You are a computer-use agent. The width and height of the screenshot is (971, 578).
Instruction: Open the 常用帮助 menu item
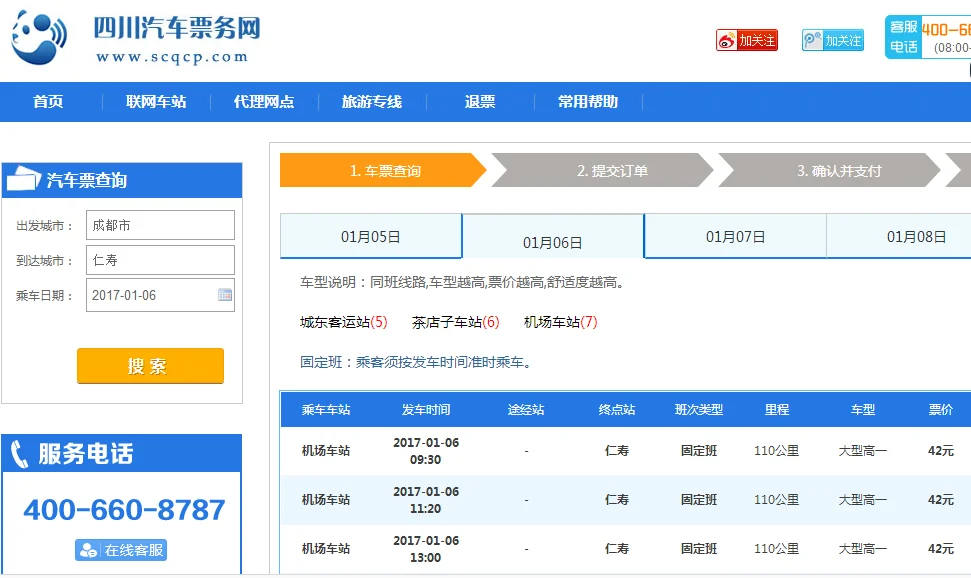pyautogui.click(x=587, y=101)
